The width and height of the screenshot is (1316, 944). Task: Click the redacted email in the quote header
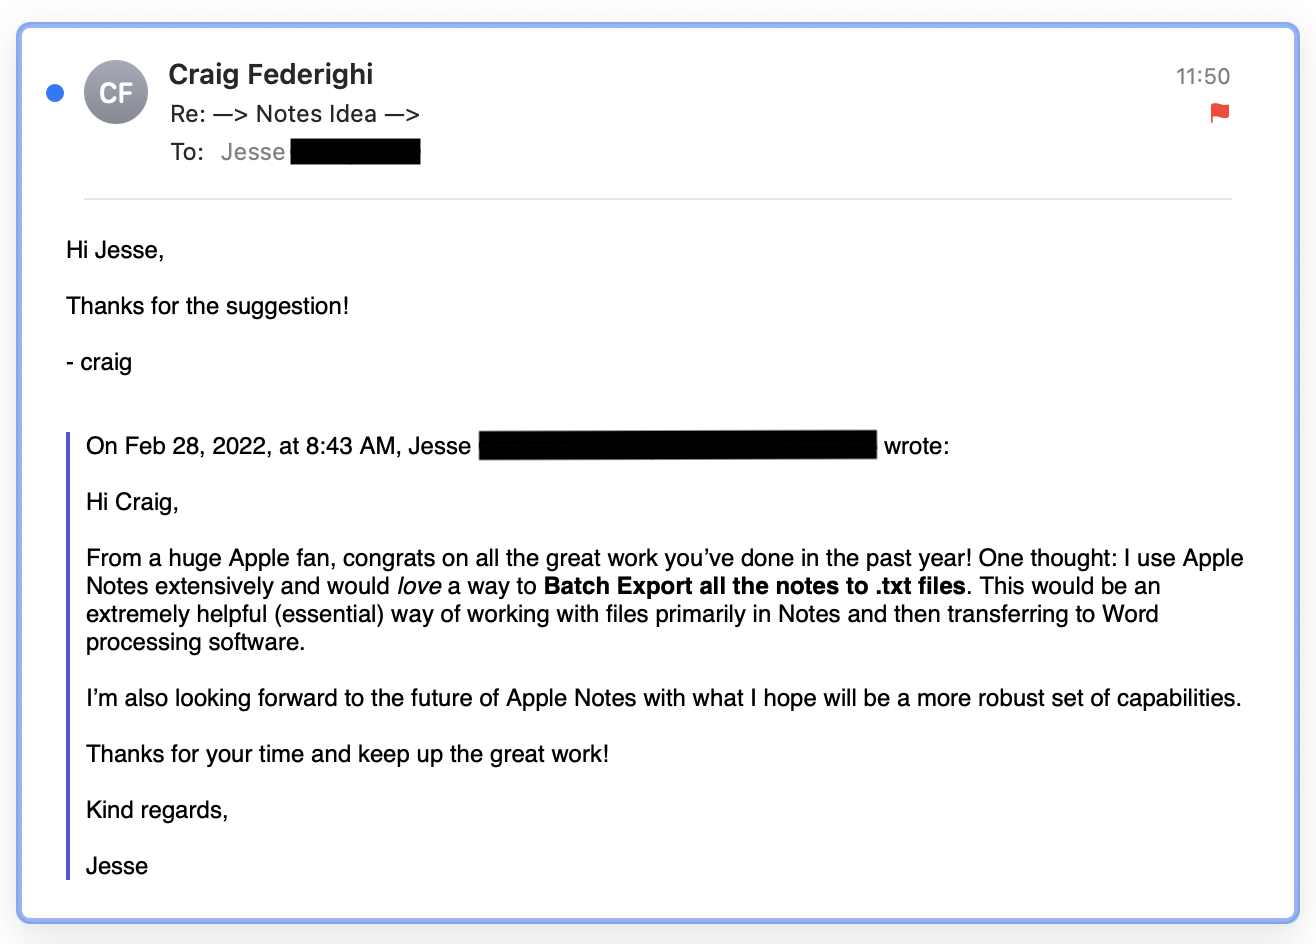tap(677, 446)
